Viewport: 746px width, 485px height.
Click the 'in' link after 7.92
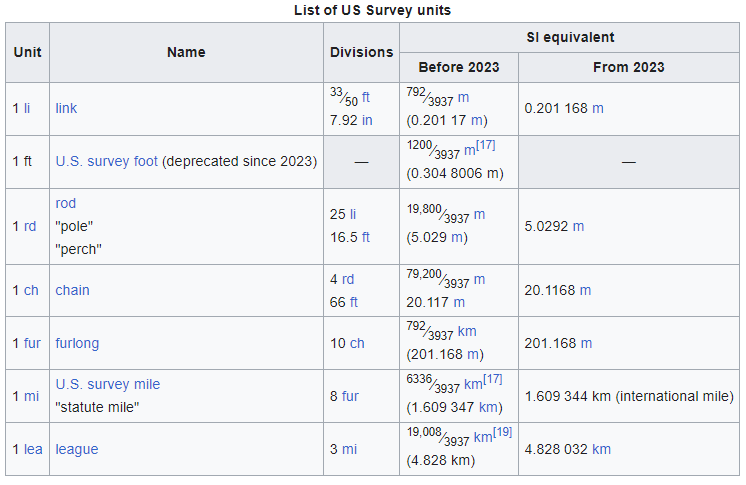367,120
